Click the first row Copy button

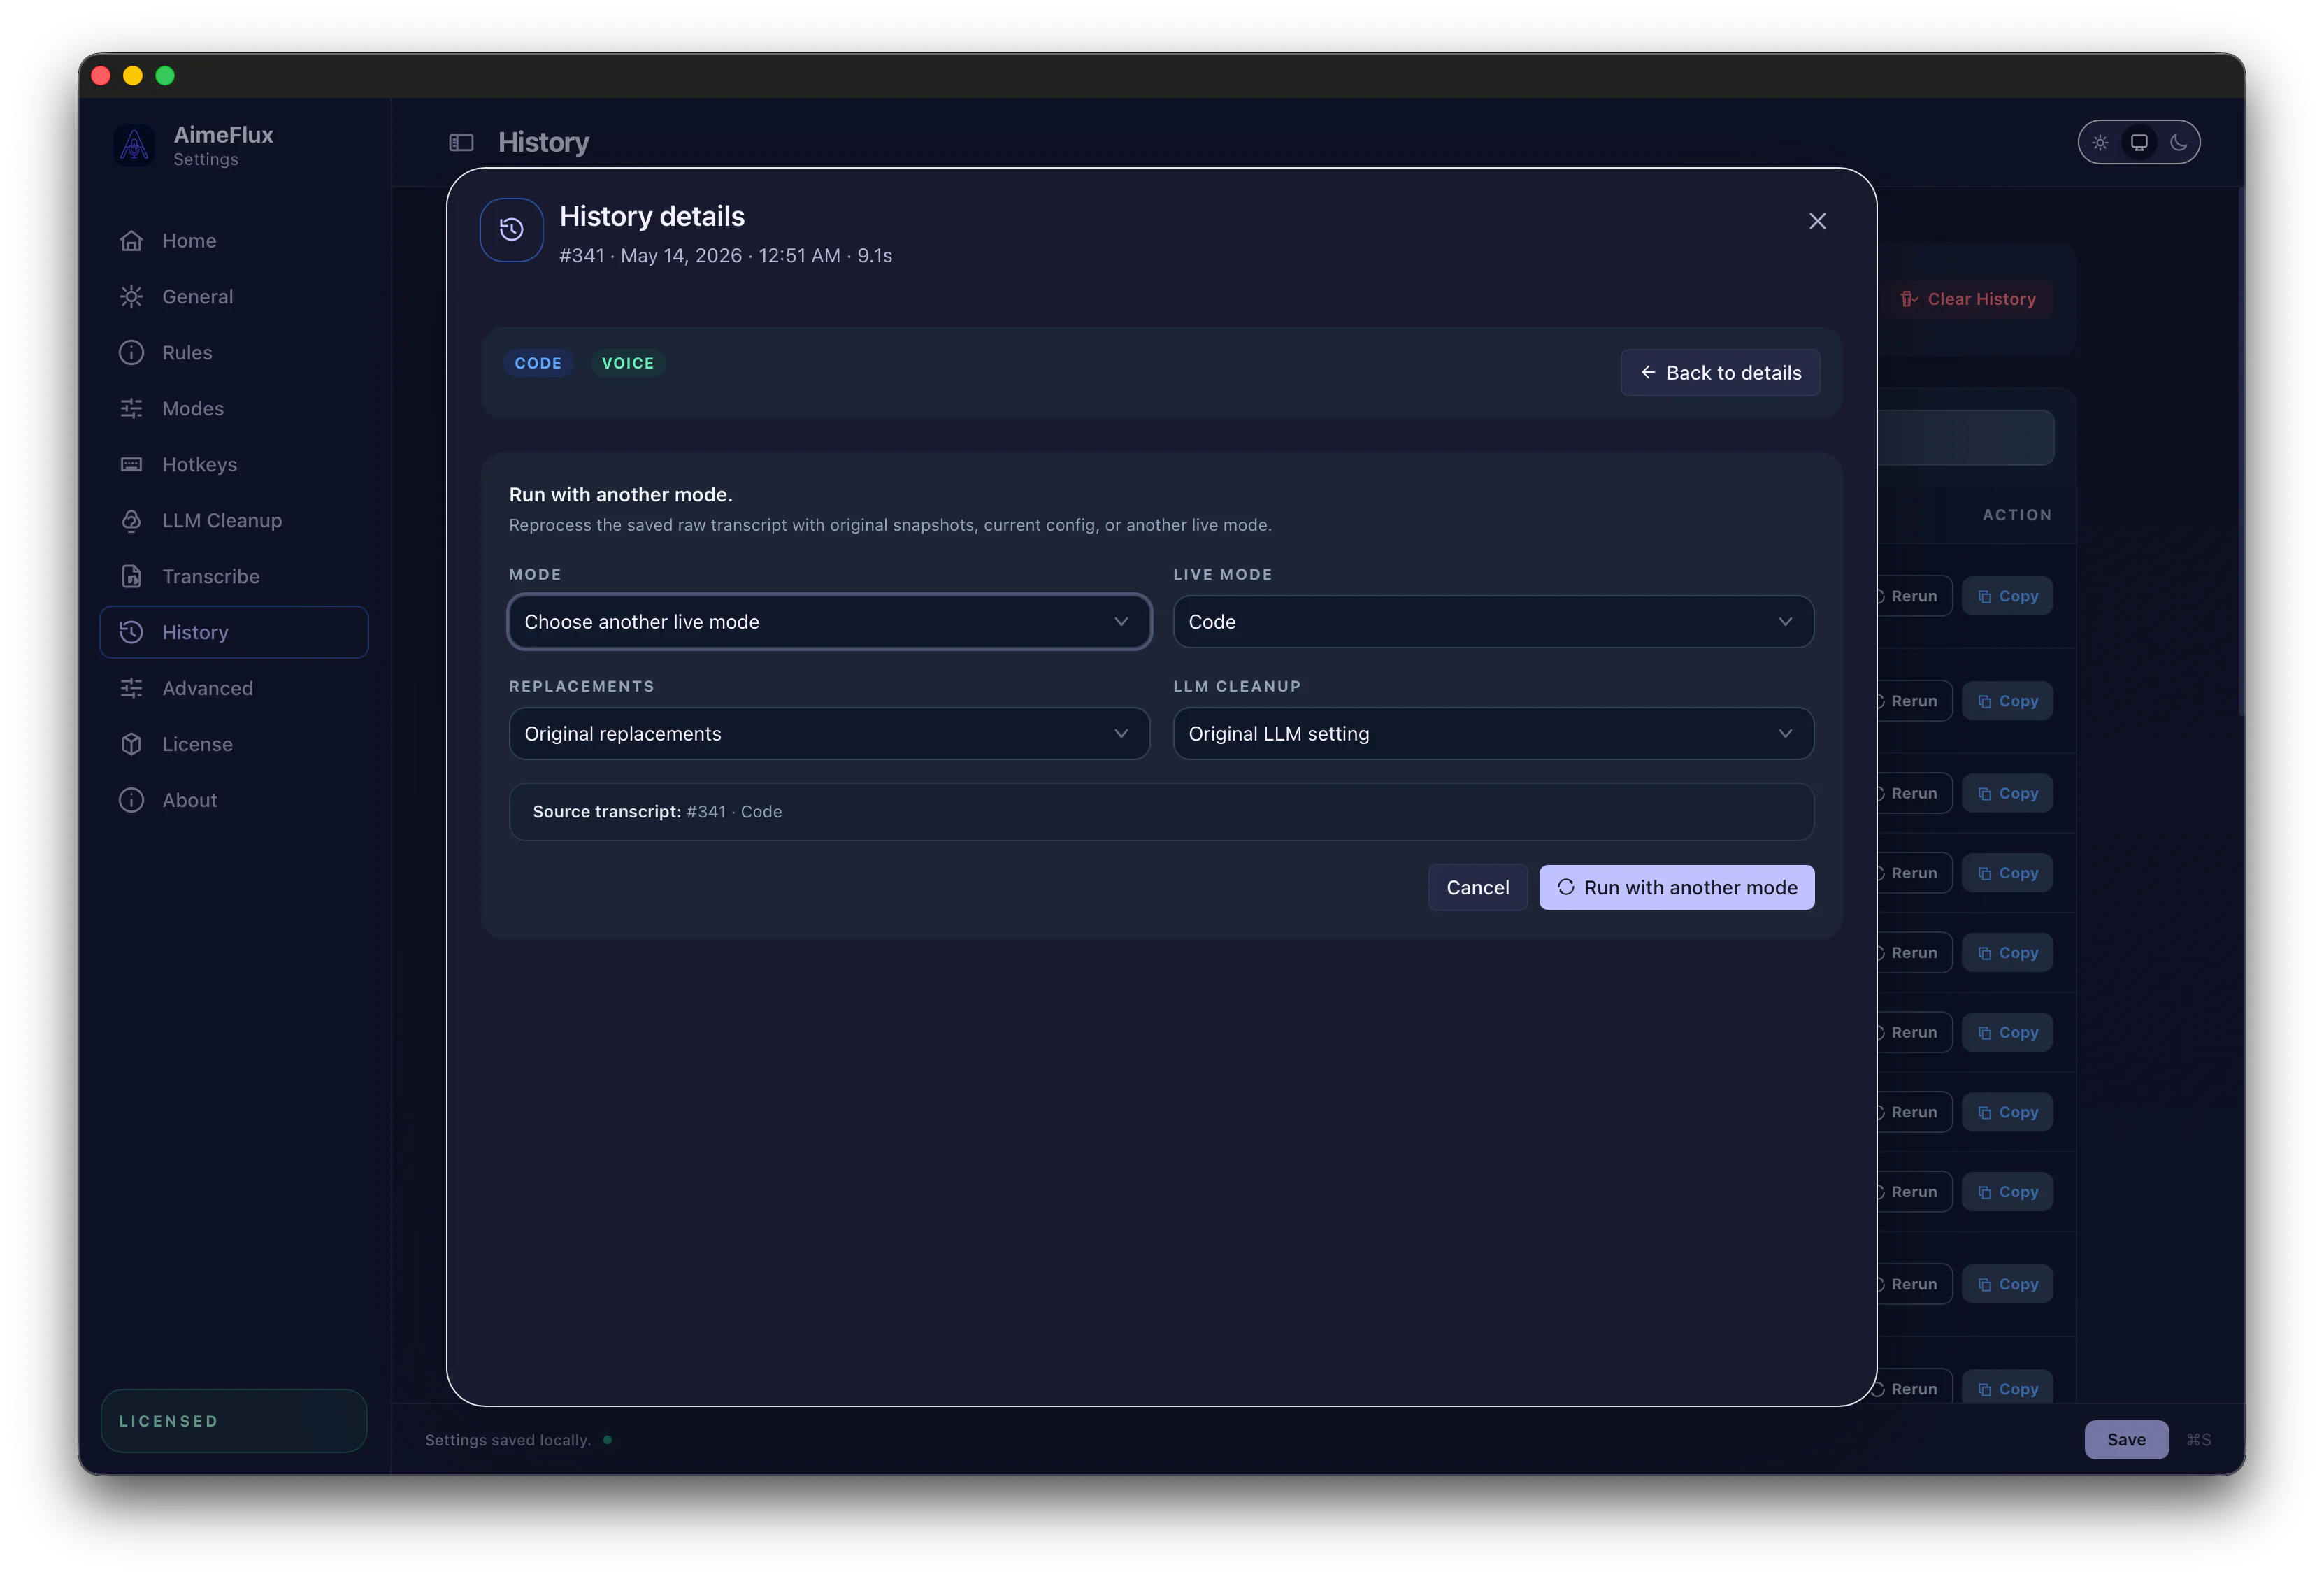(x=2007, y=597)
